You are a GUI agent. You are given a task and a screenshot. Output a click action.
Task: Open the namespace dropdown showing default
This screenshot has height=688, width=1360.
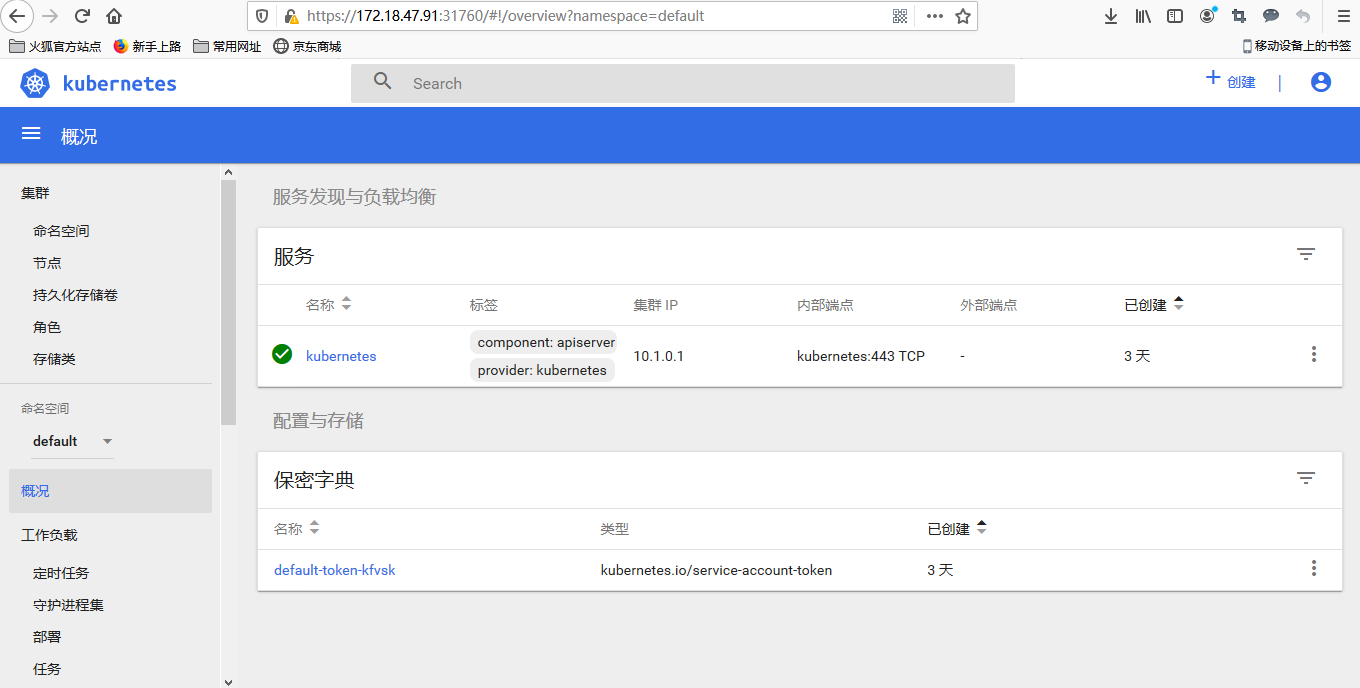72,441
